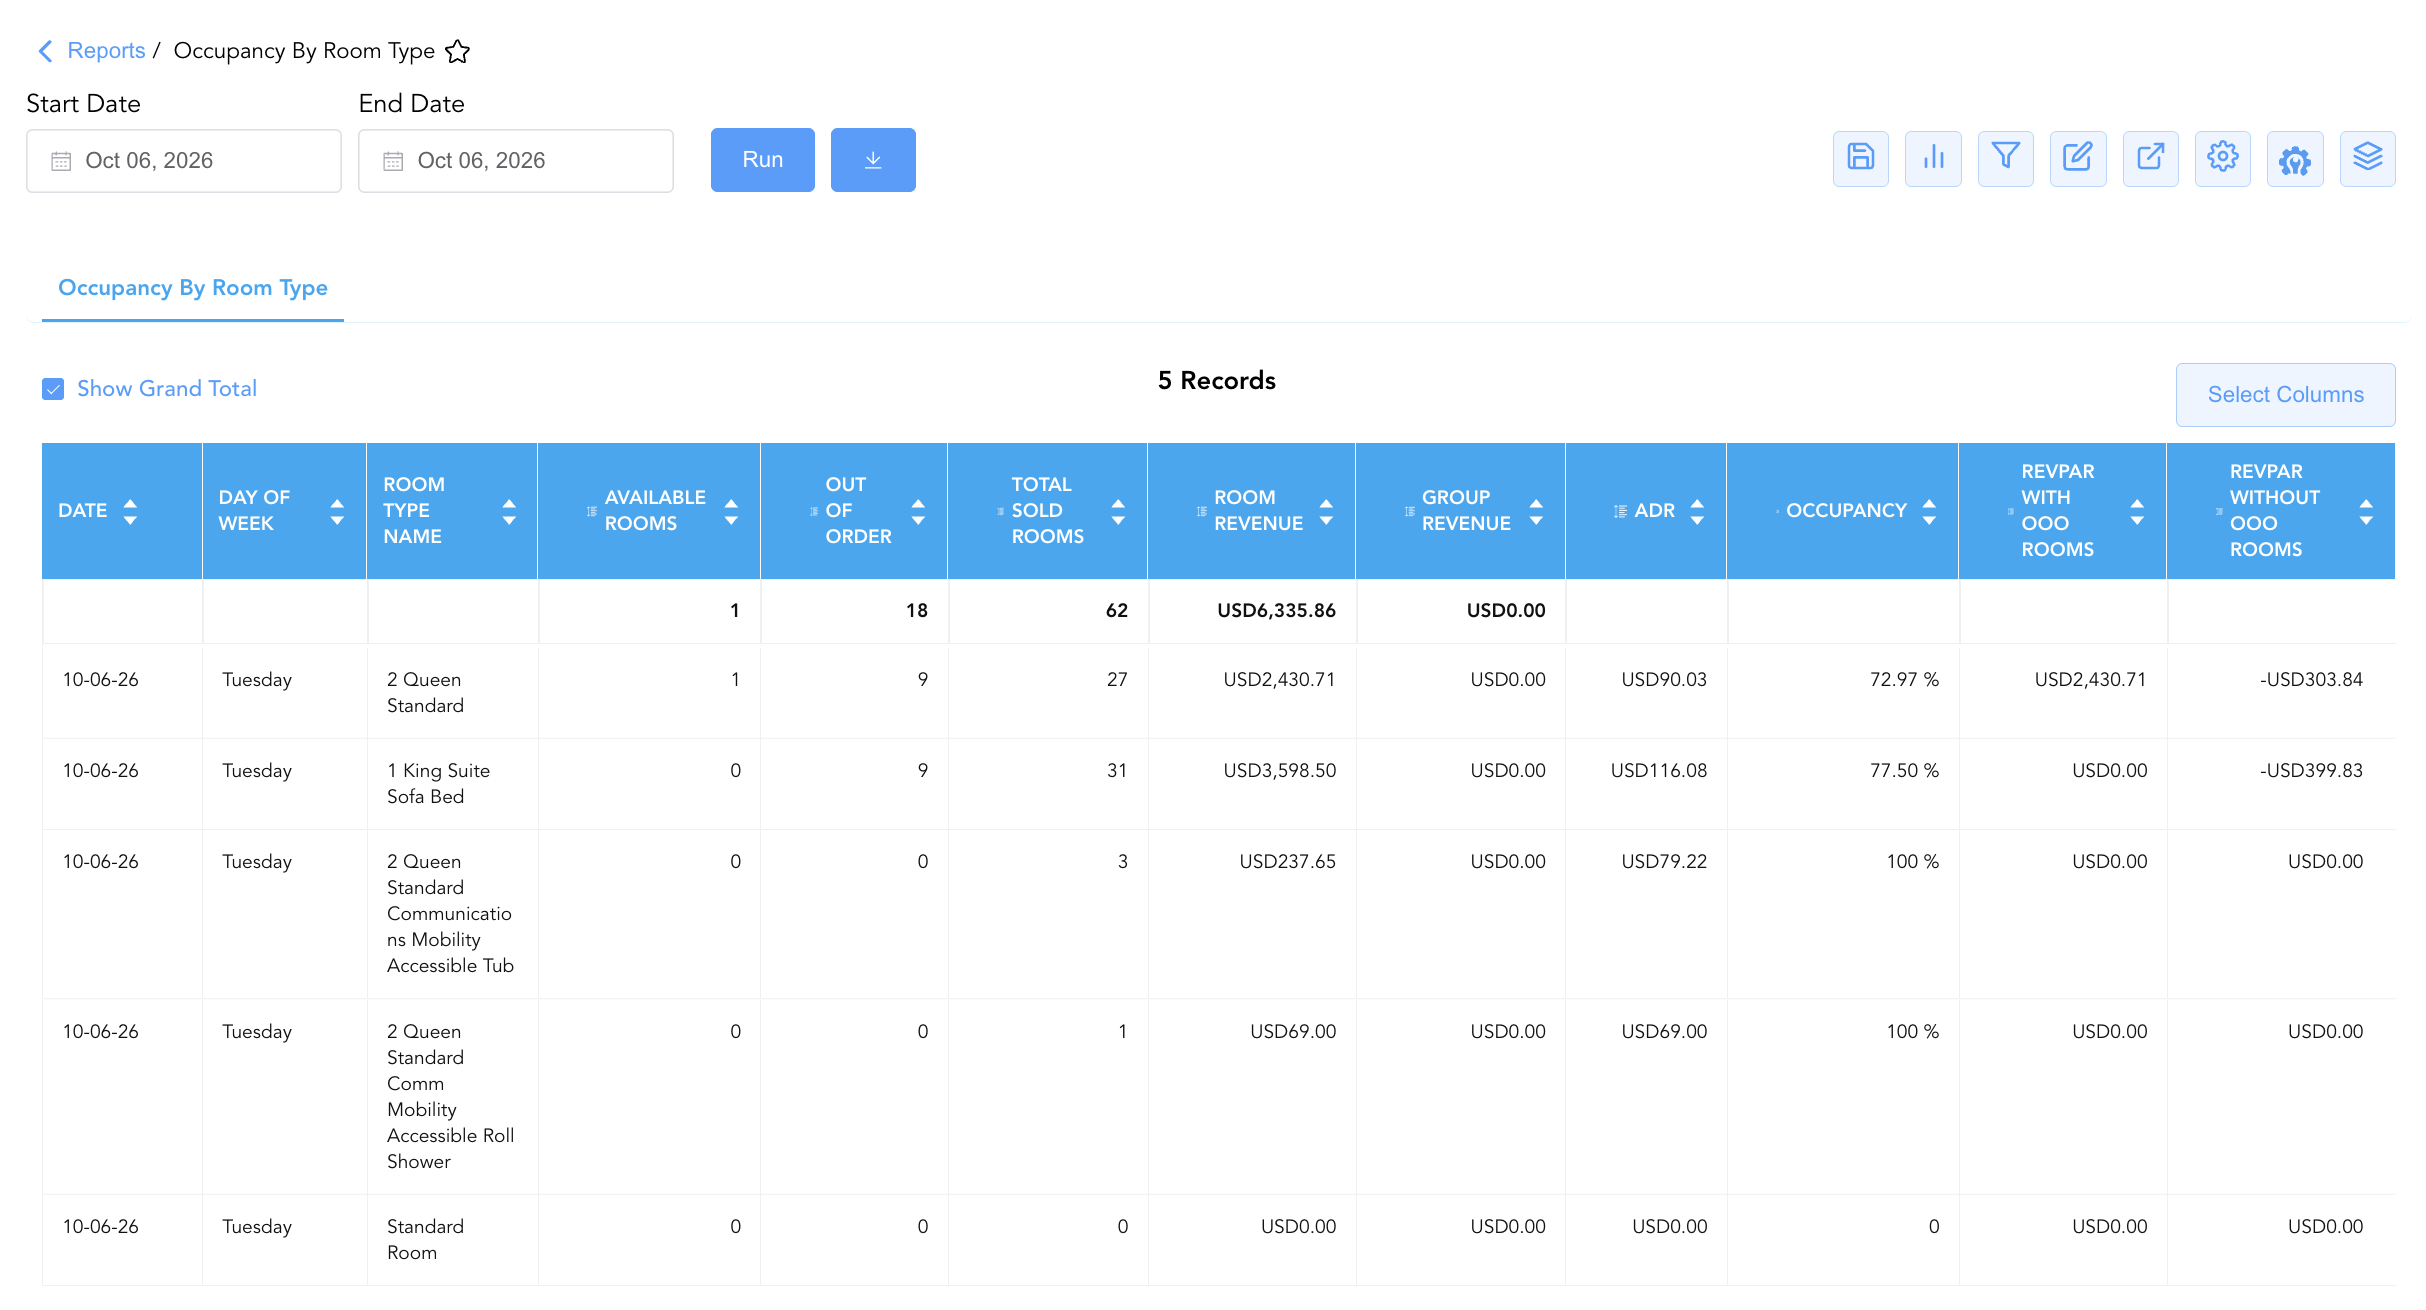
Task: Run the report
Action: click(x=763, y=160)
